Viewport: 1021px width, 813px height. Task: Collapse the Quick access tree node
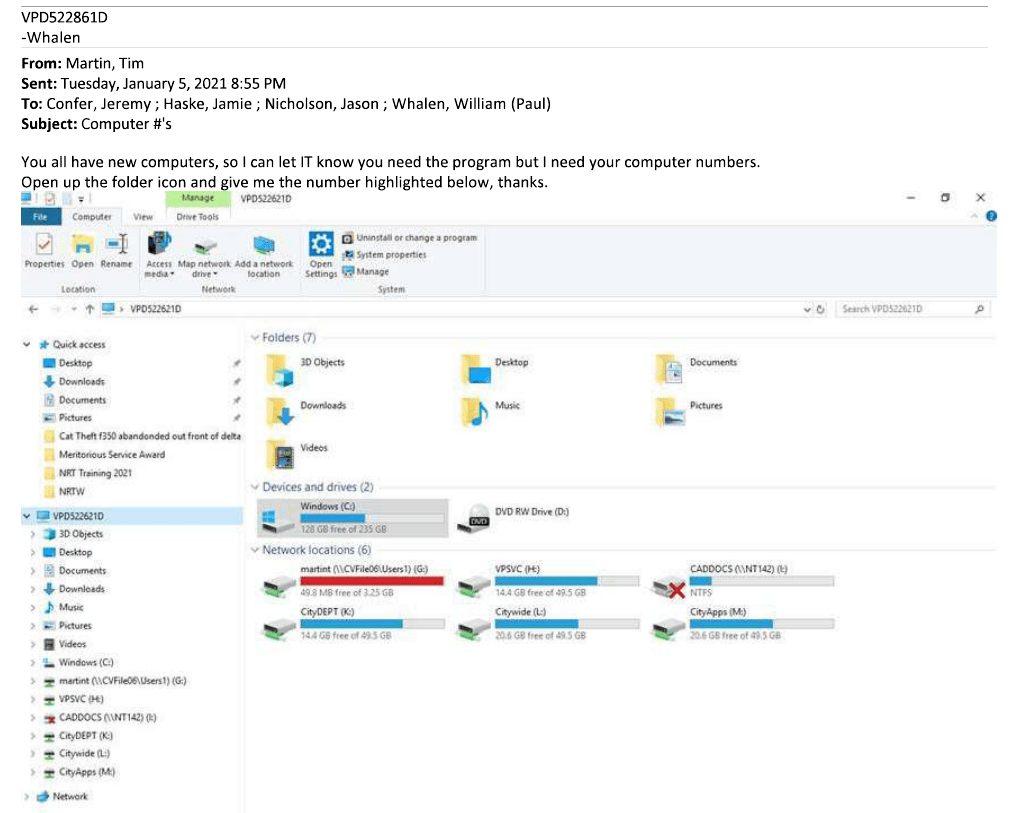point(27,344)
